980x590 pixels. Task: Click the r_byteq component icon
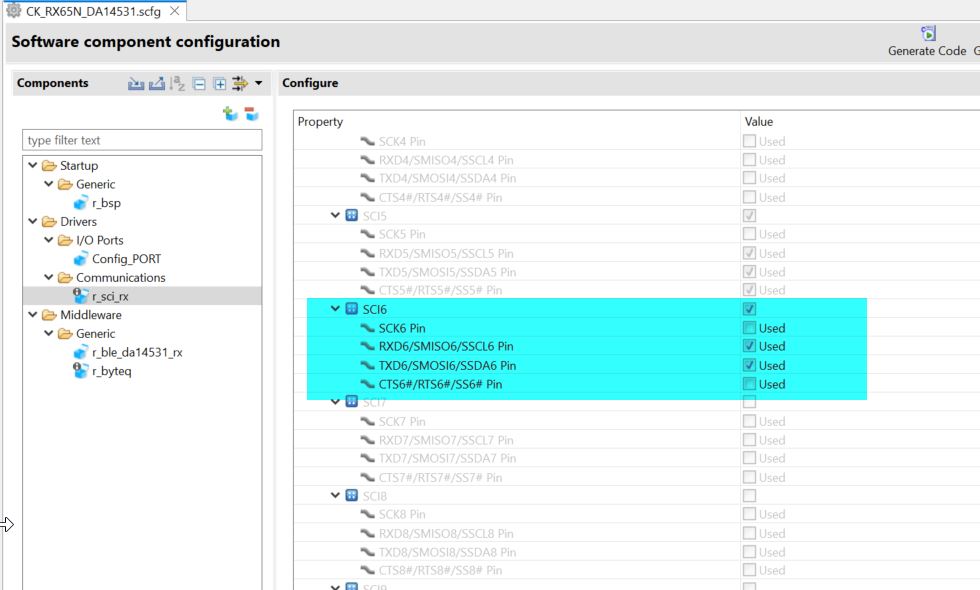pyautogui.click(x=81, y=371)
